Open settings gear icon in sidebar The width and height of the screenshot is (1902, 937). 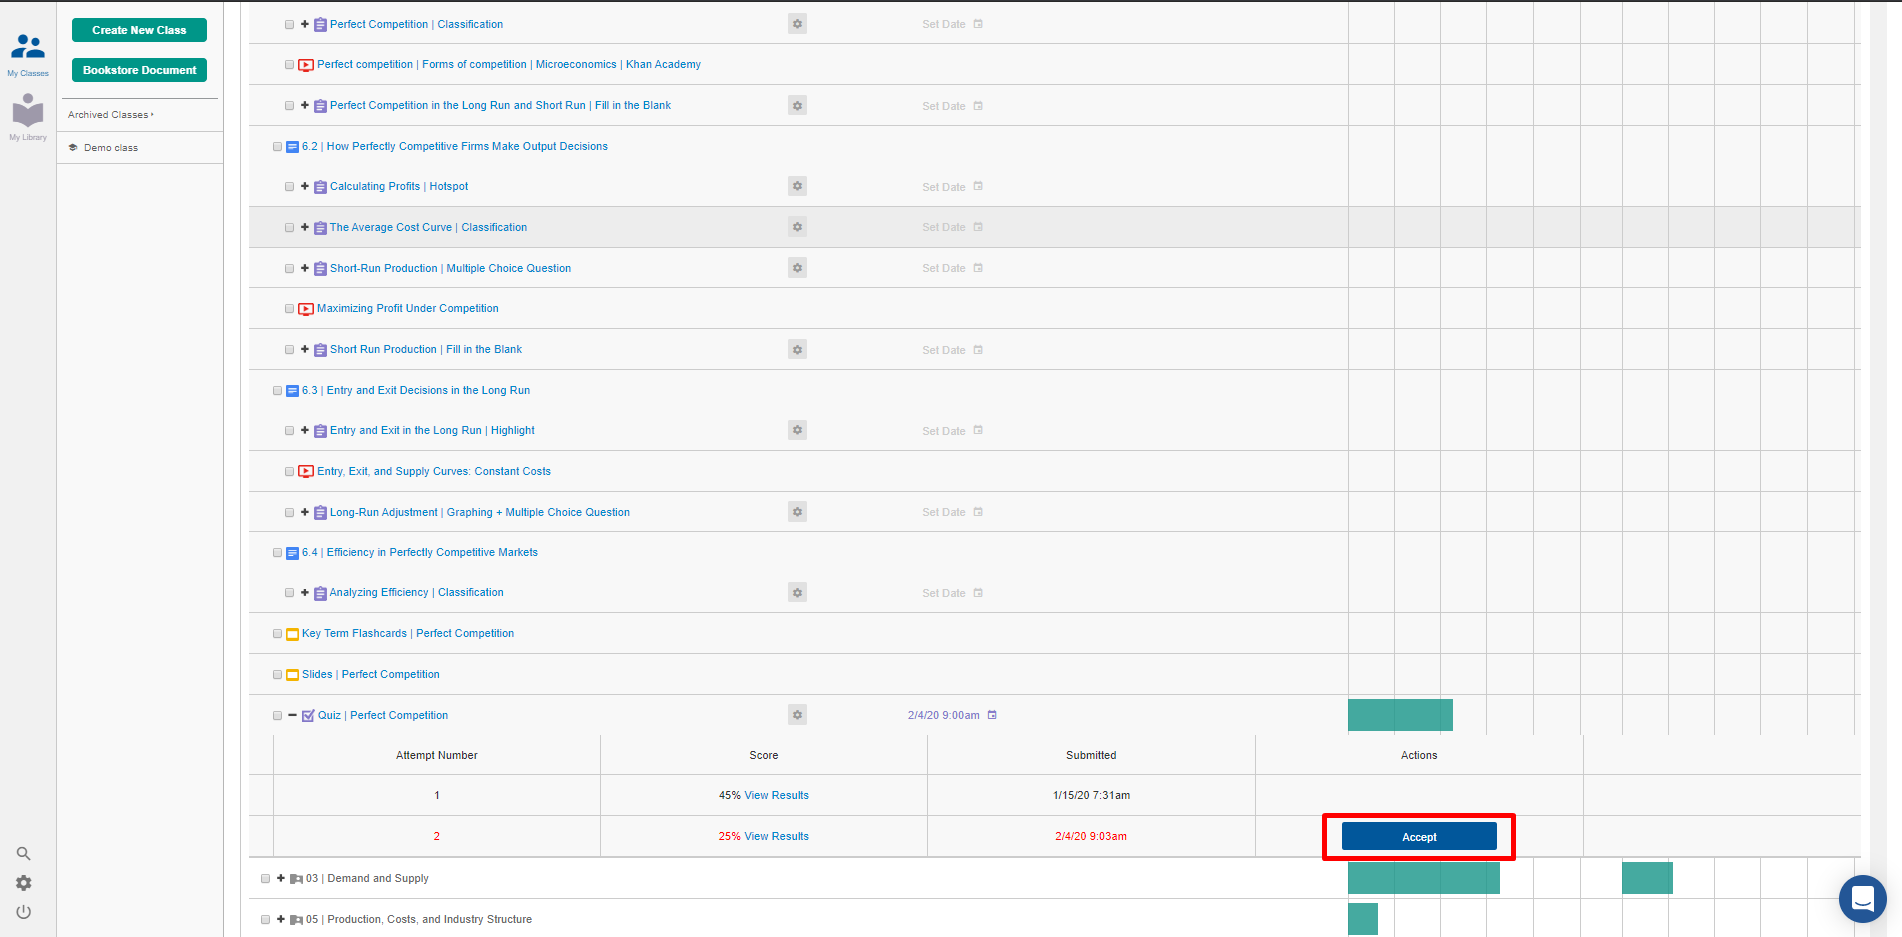[x=23, y=883]
